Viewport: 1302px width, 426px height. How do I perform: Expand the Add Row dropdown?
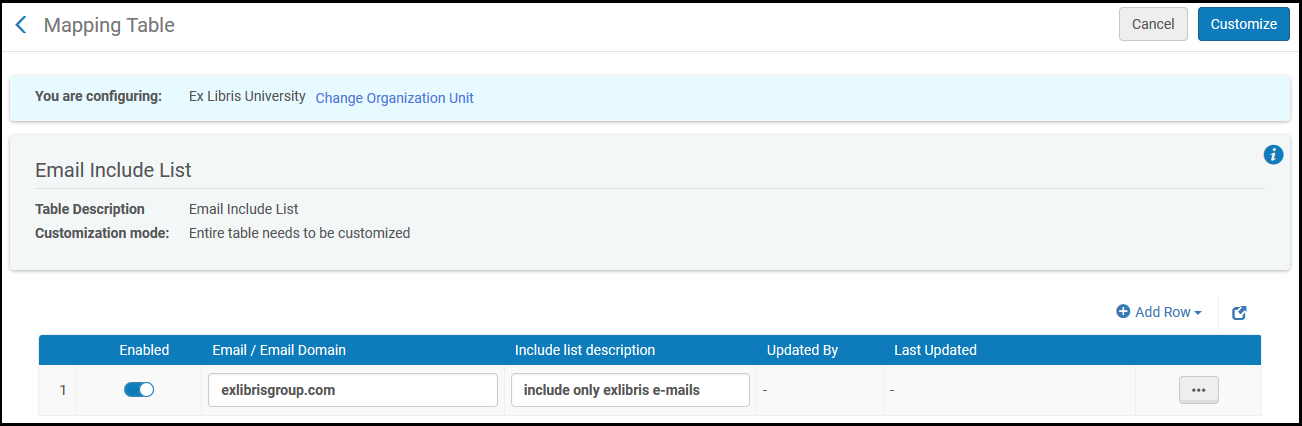(1159, 312)
